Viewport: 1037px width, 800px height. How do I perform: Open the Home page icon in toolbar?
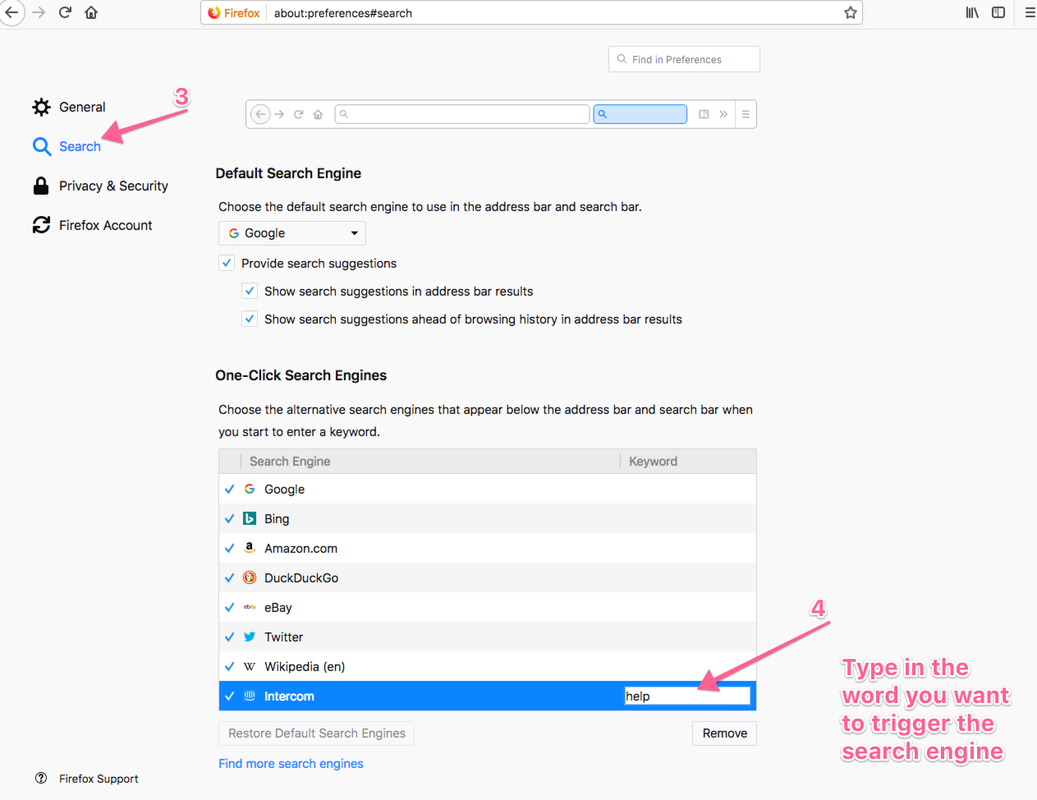tap(91, 13)
